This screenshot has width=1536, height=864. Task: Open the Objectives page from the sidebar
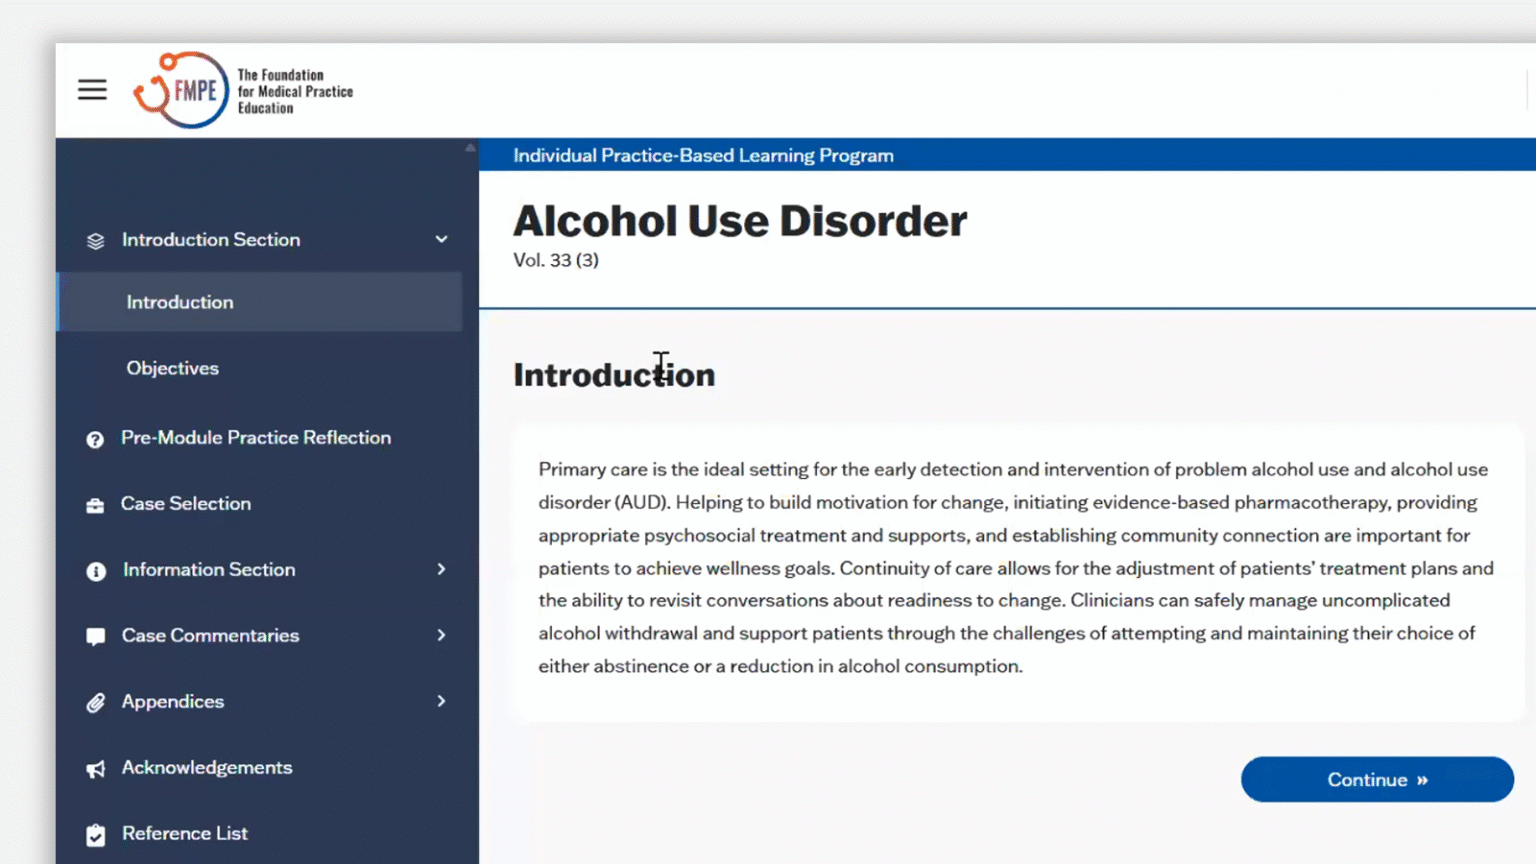point(172,368)
